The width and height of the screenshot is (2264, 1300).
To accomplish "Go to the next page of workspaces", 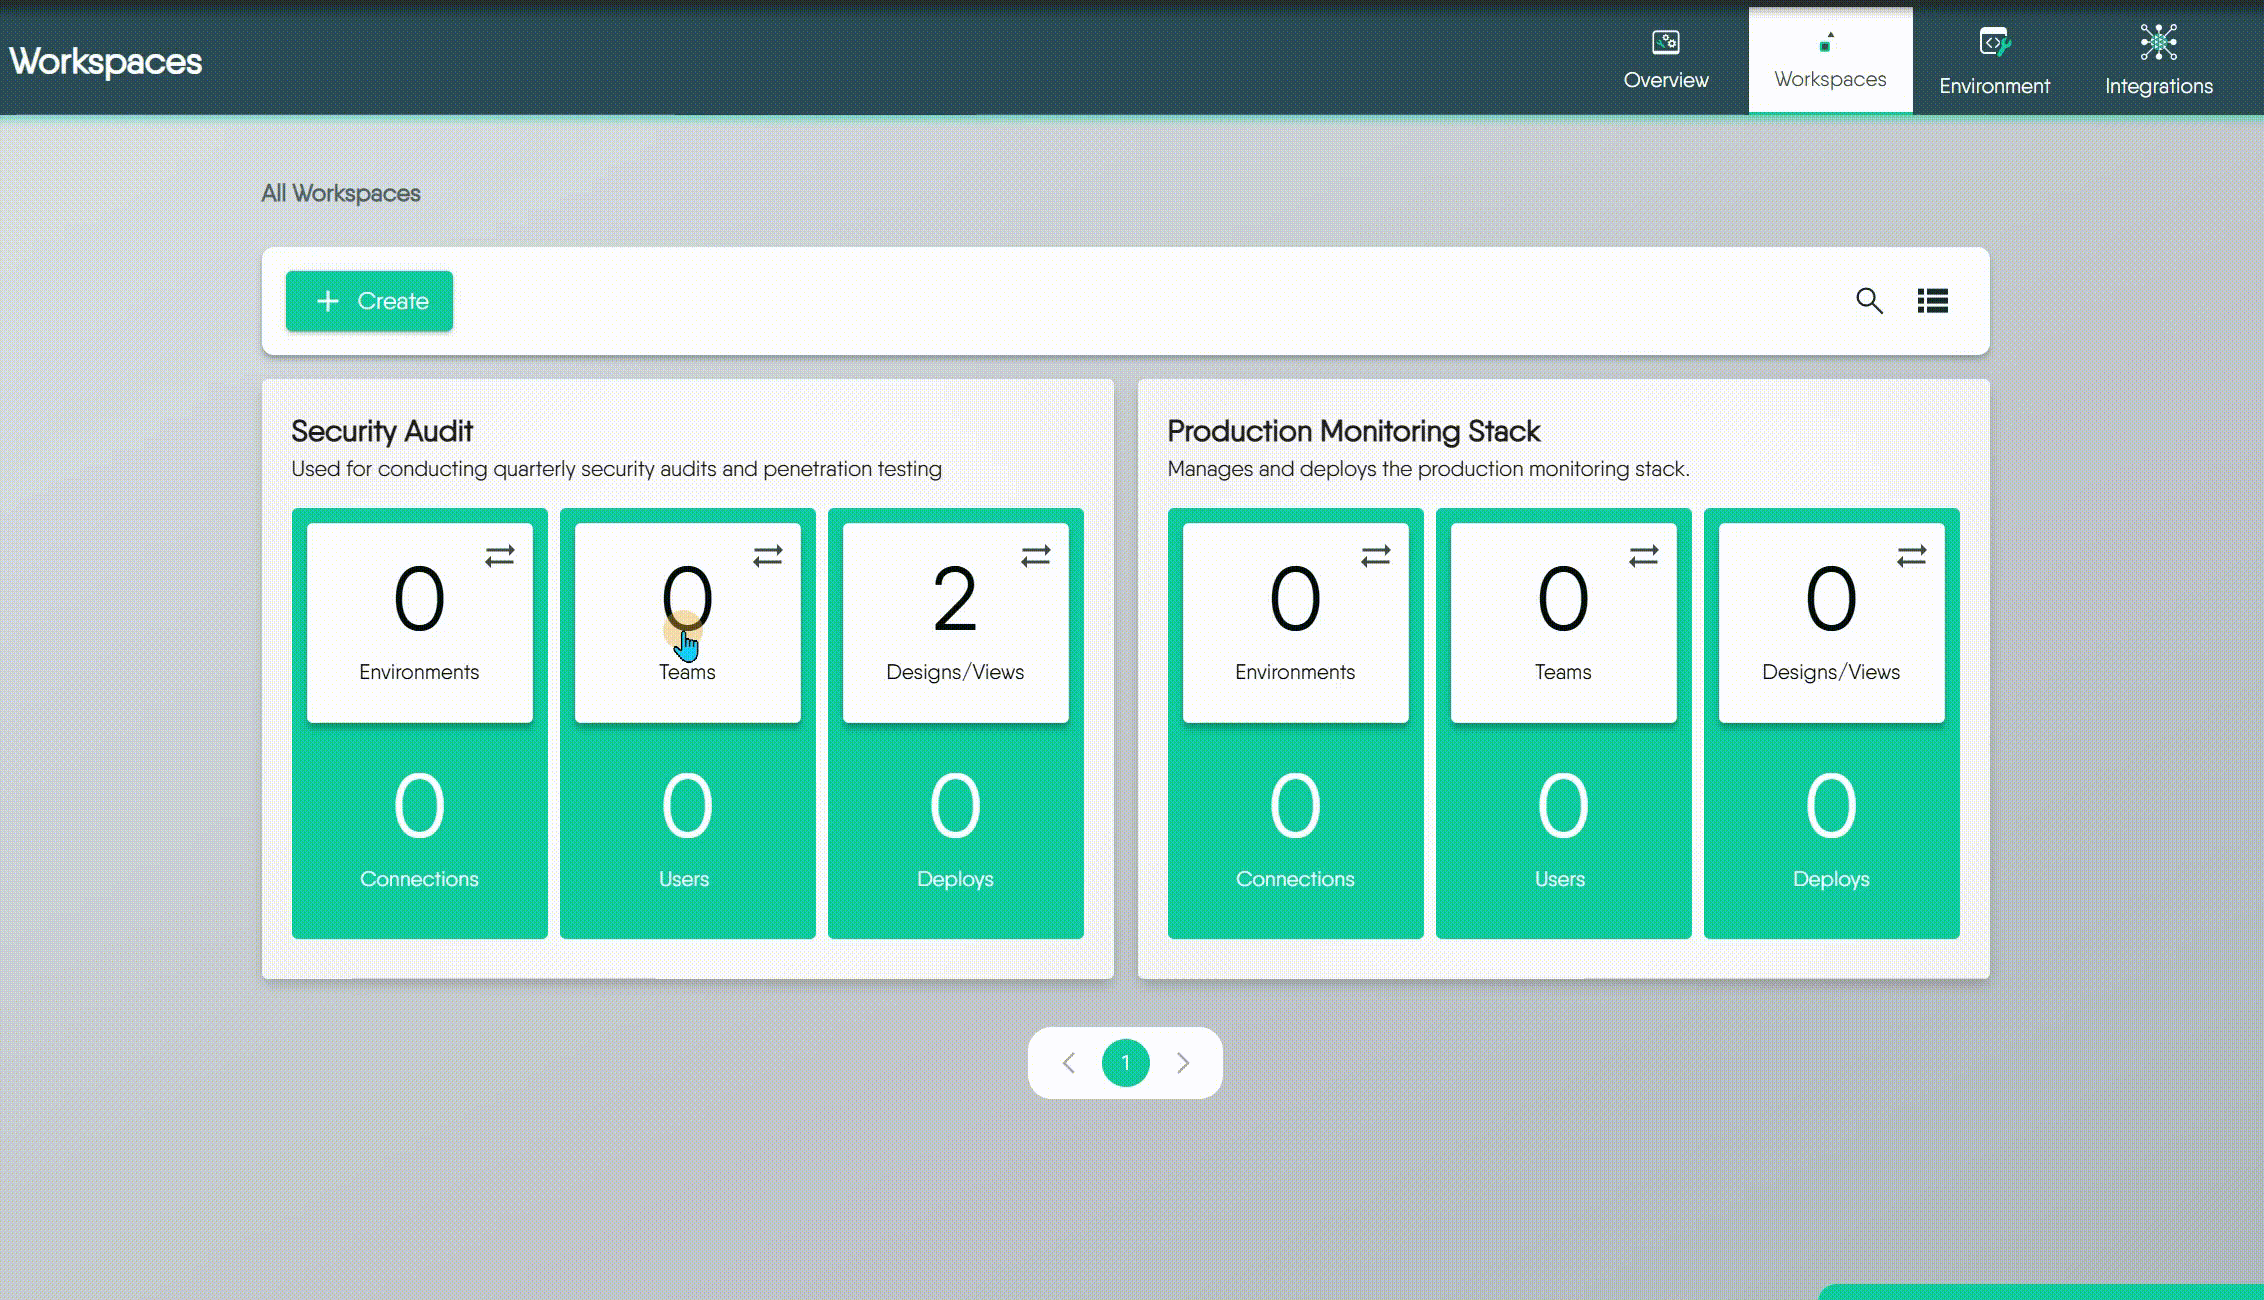I will 1184,1063.
